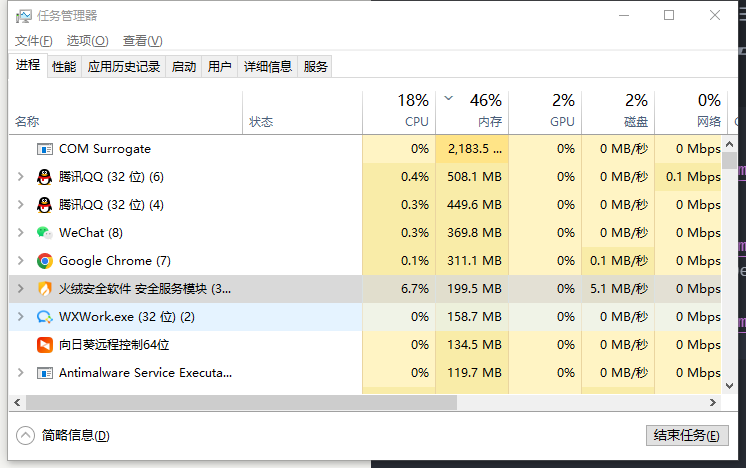
Task: Click the 简略信息(D) link
Action: pyautogui.click(x=76, y=435)
